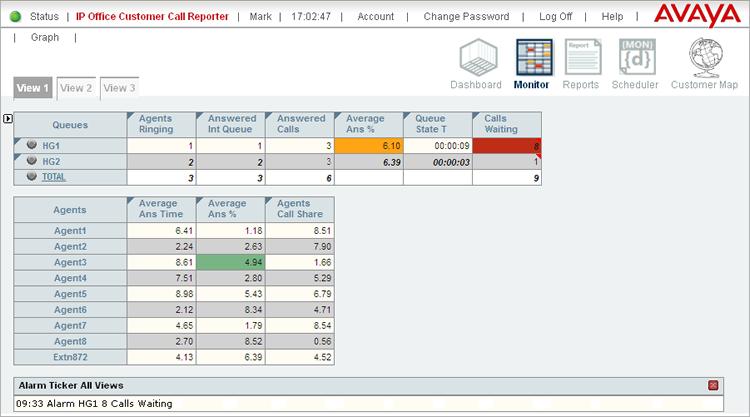Viewport: 750px width, 417px height.
Task: Click the TOTAL row status ball
Action: point(32,176)
